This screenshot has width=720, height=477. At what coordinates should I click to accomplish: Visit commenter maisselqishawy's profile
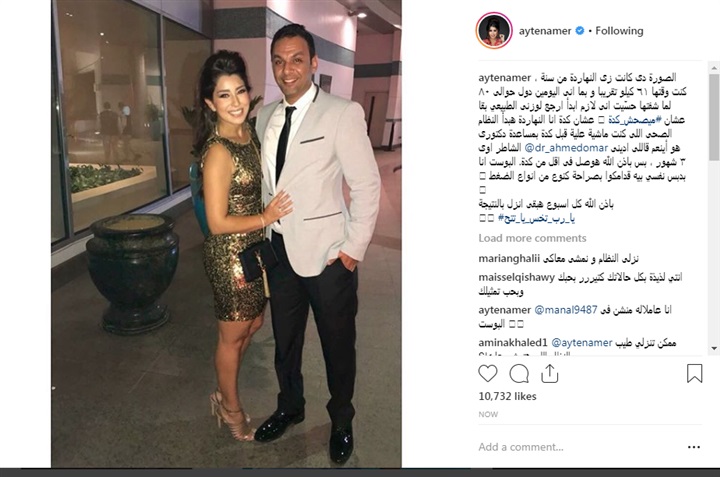(517, 277)
